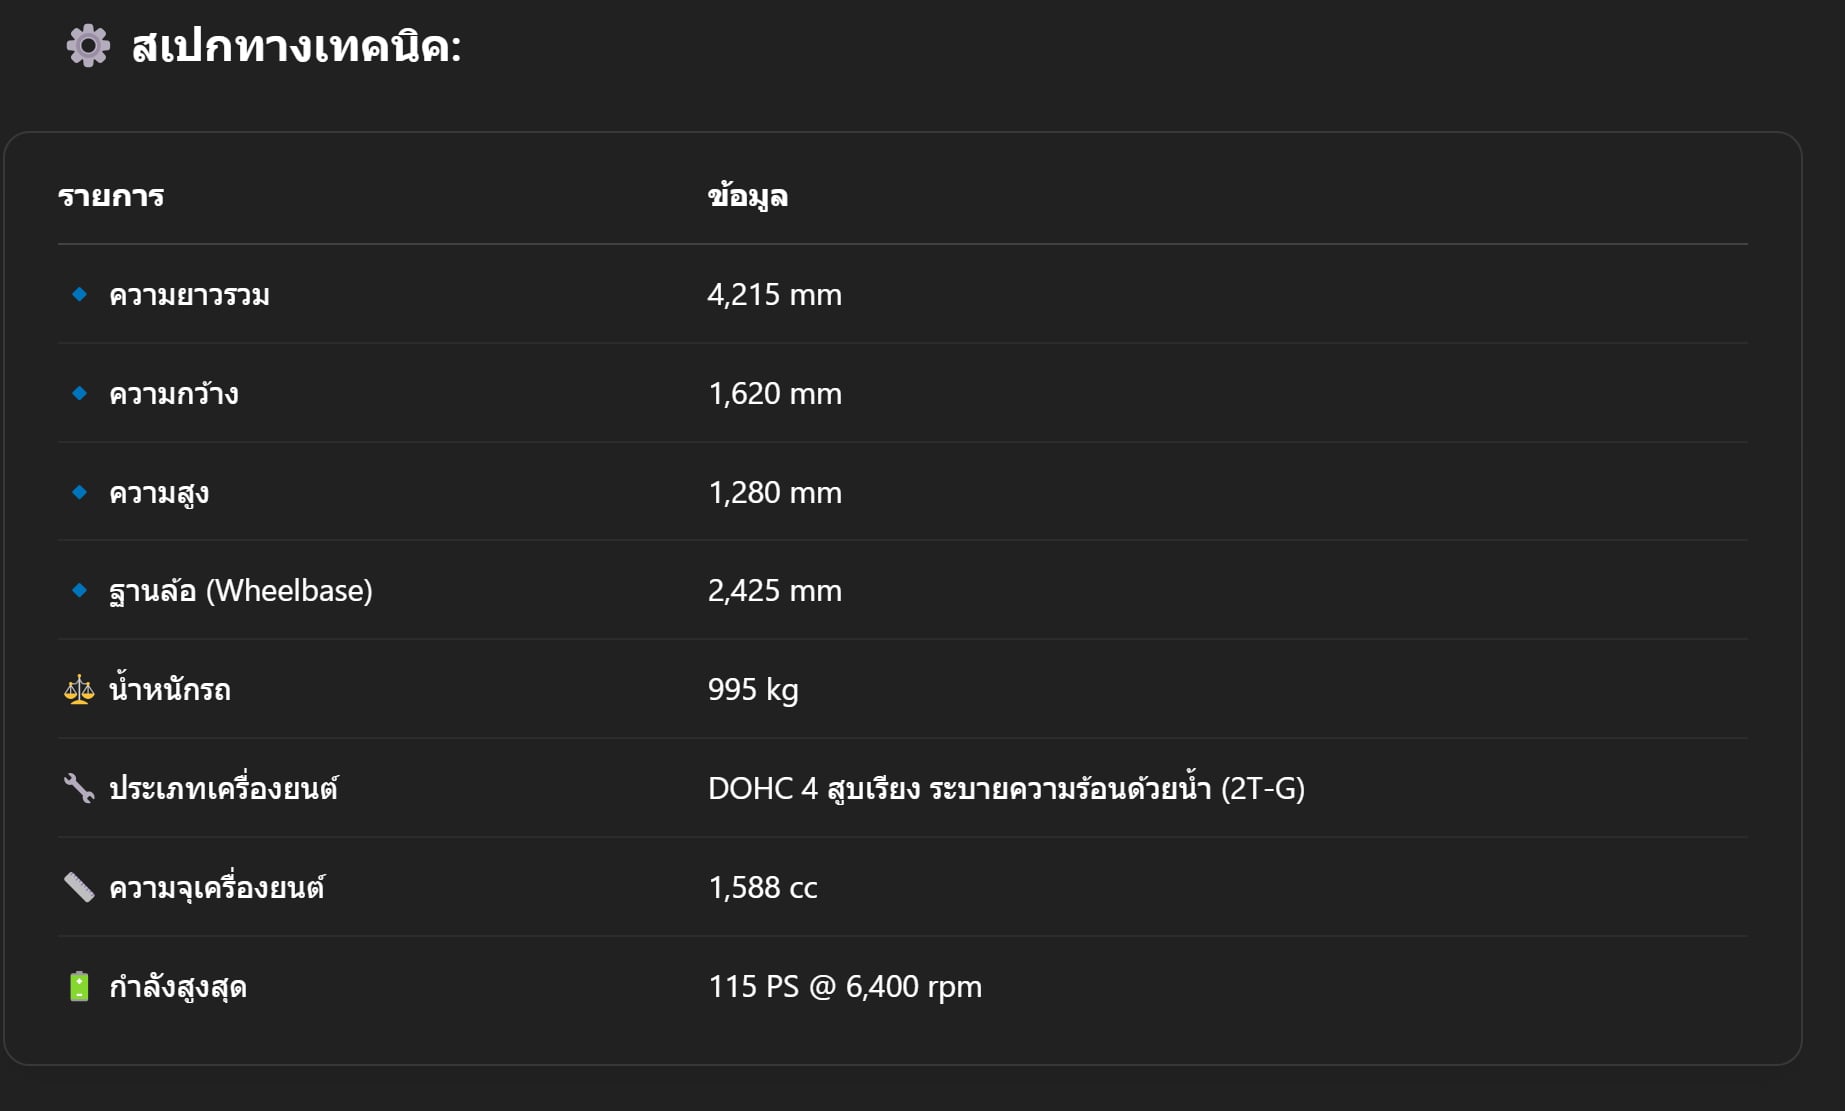Click the green battery icon beside กำลังสูงสุด

click(79, 986)
